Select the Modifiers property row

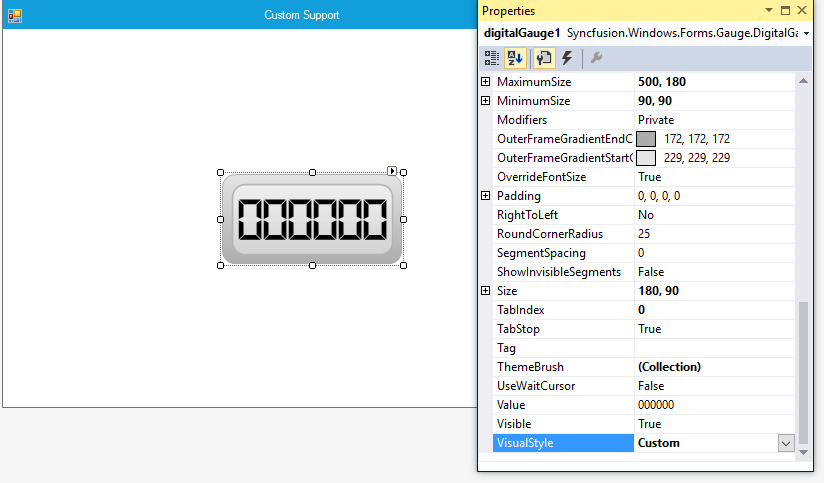click(x=643, y=120)
